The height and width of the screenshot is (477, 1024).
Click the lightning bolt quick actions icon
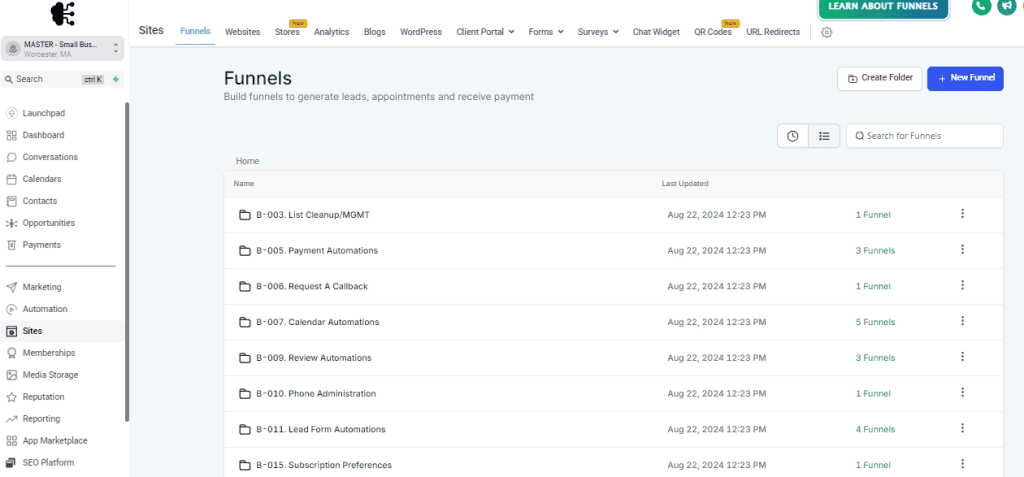pyautogui.click(x=116, y=79)
